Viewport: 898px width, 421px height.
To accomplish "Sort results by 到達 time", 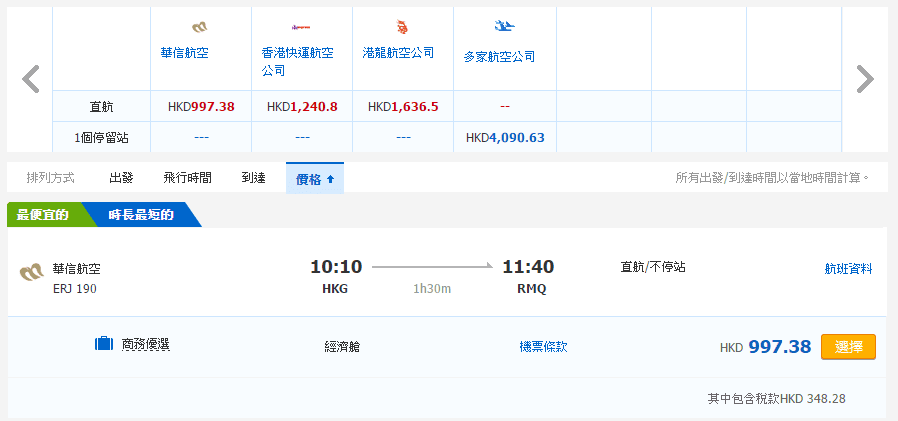I will 253,178.
